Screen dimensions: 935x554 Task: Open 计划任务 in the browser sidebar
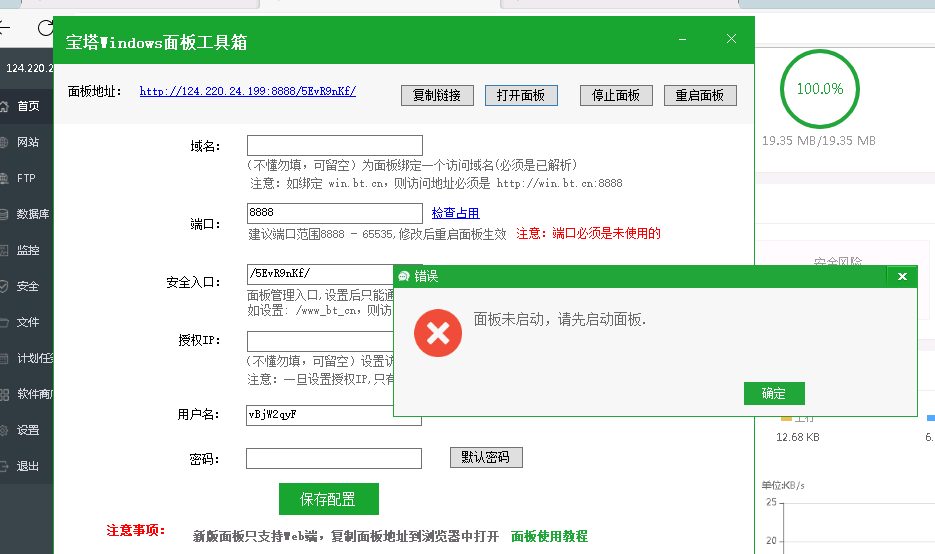(x=27, y=358)
